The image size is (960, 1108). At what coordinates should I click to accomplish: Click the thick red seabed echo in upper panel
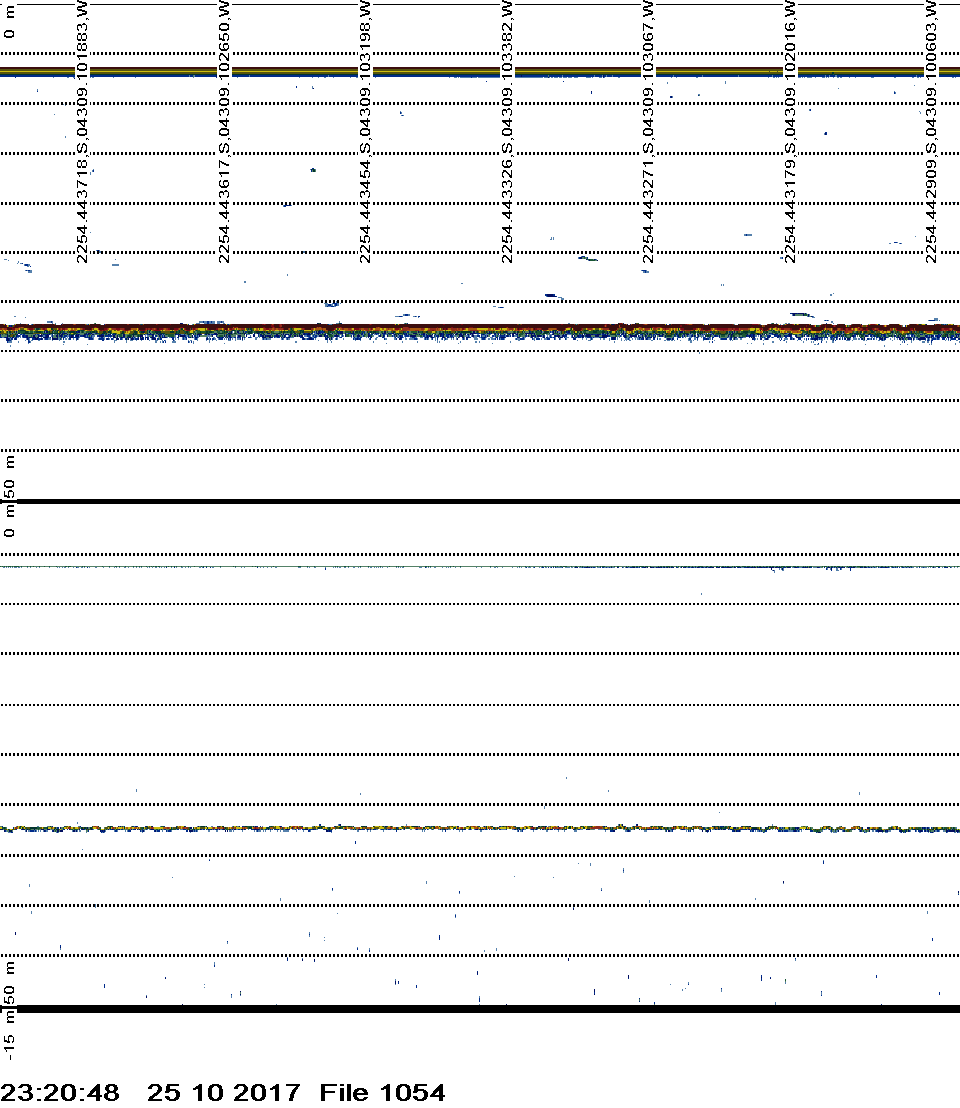tap(480, 328)
